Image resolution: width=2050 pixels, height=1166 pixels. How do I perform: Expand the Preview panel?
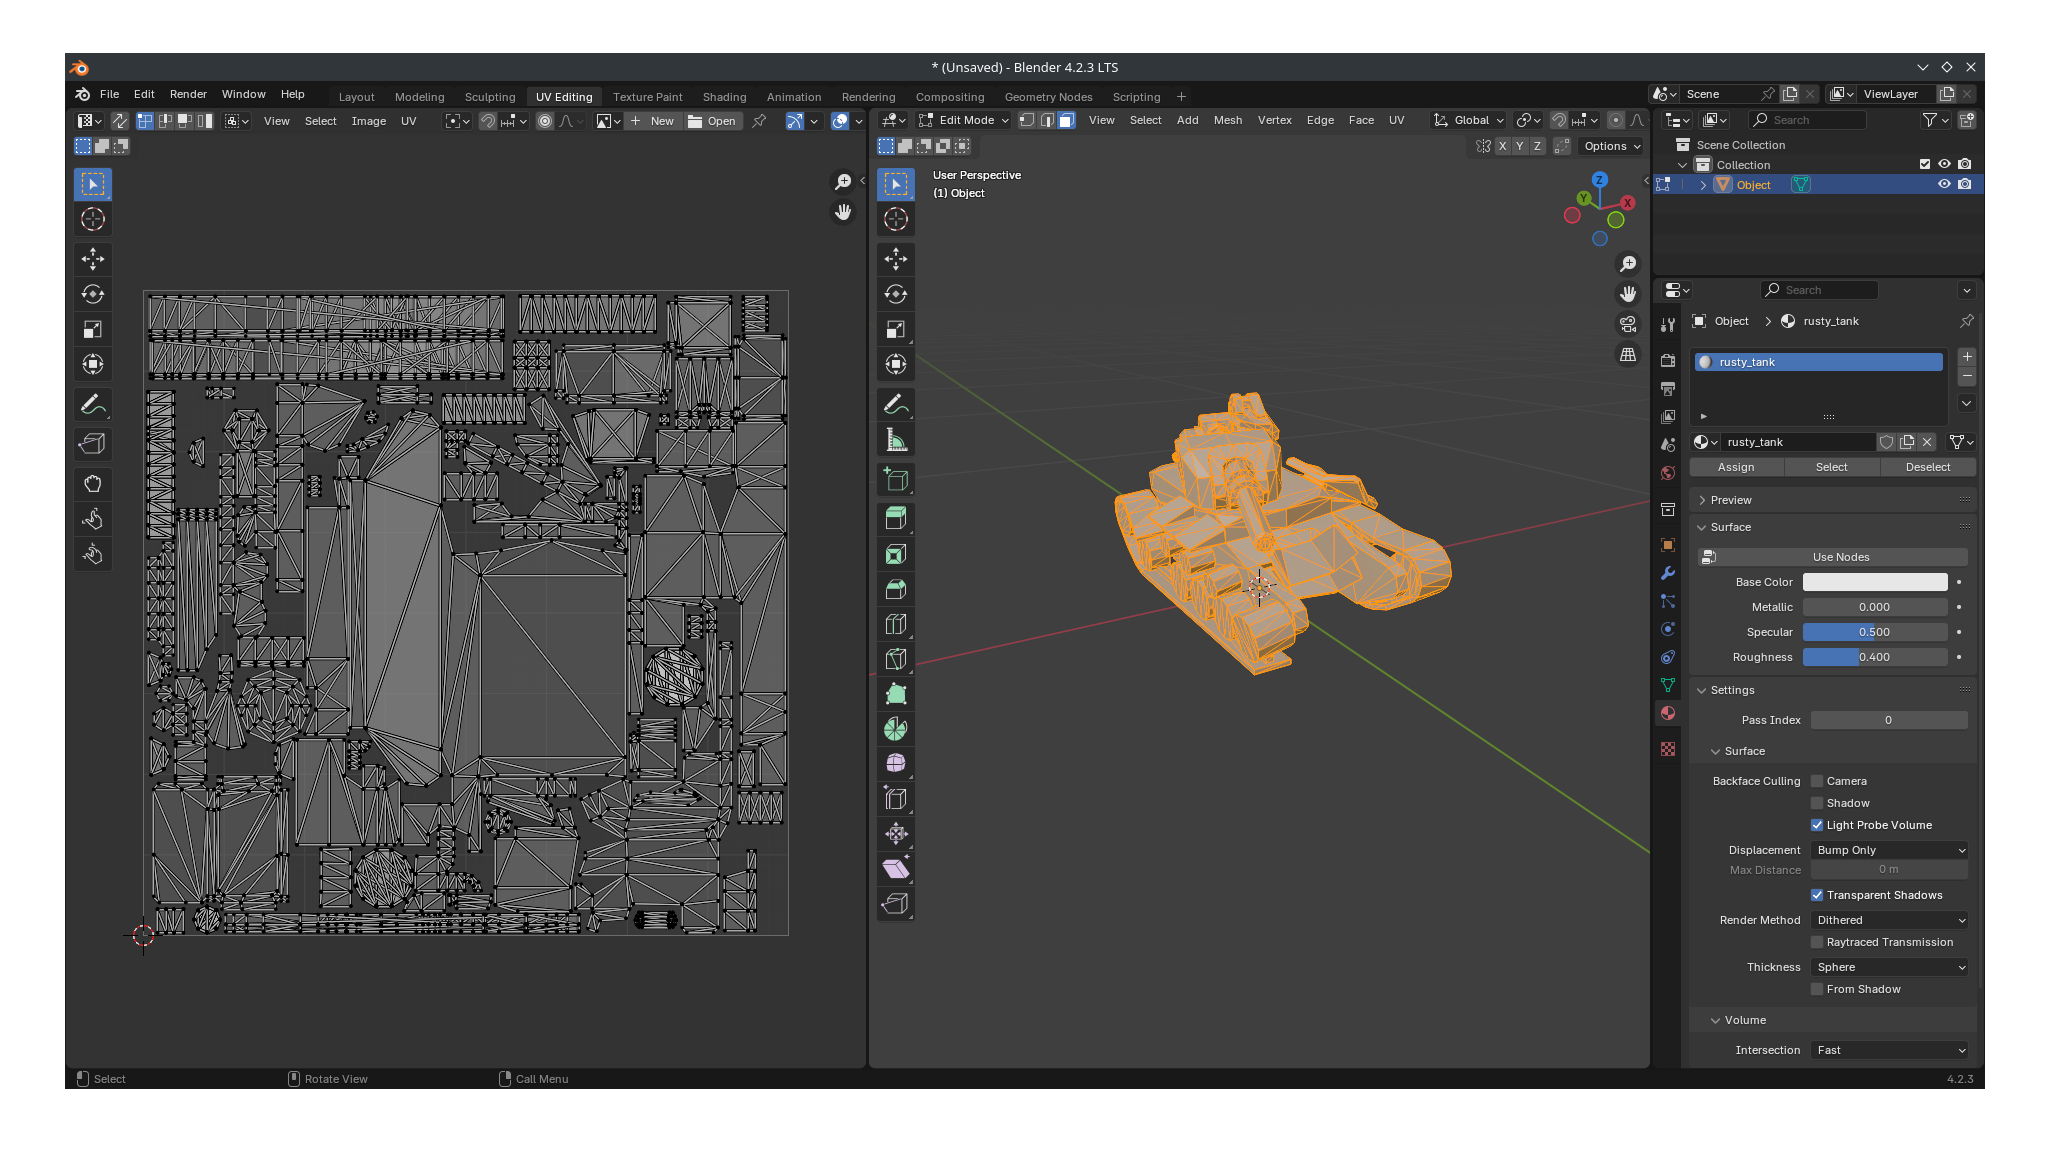(x=1731, y=500)
